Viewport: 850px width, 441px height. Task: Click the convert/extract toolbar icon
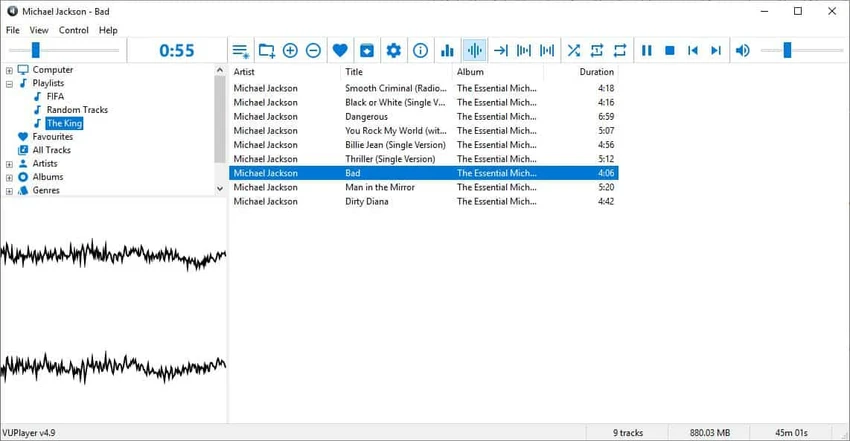pyautogui.click(x=367, y=51)
